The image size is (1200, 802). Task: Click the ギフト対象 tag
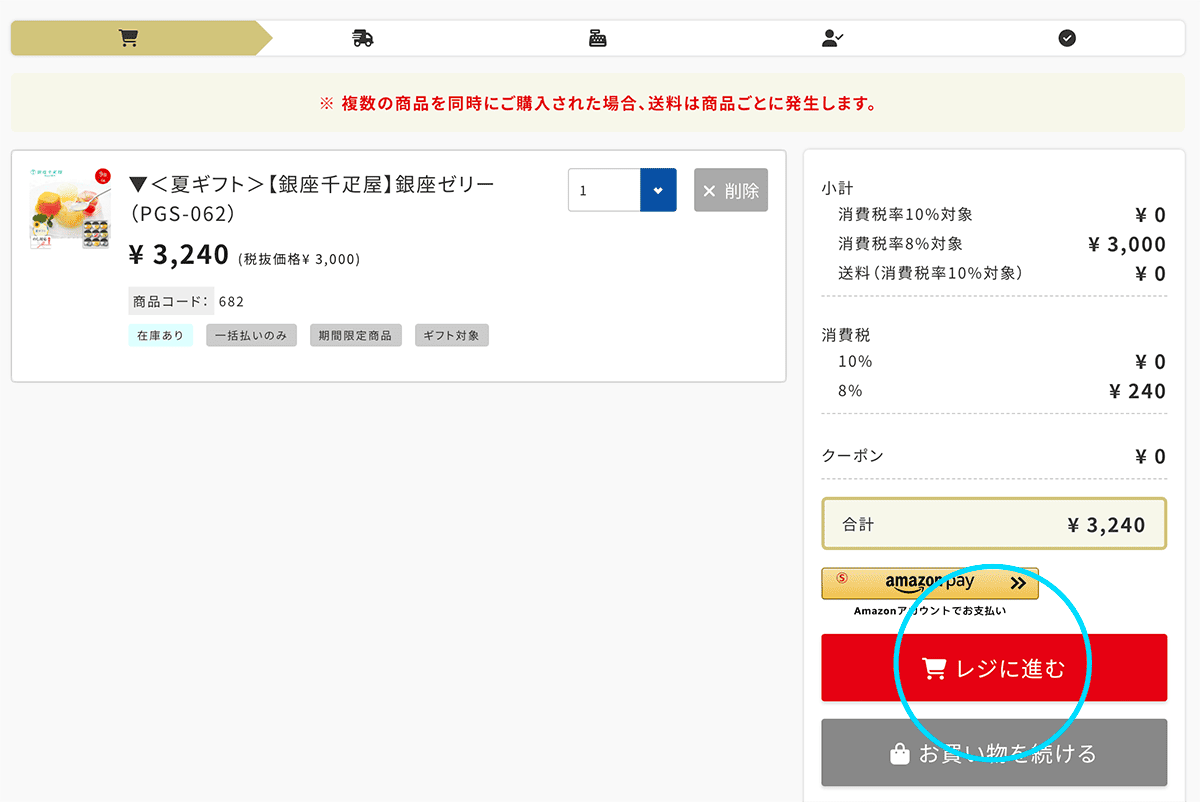(452, 335)
